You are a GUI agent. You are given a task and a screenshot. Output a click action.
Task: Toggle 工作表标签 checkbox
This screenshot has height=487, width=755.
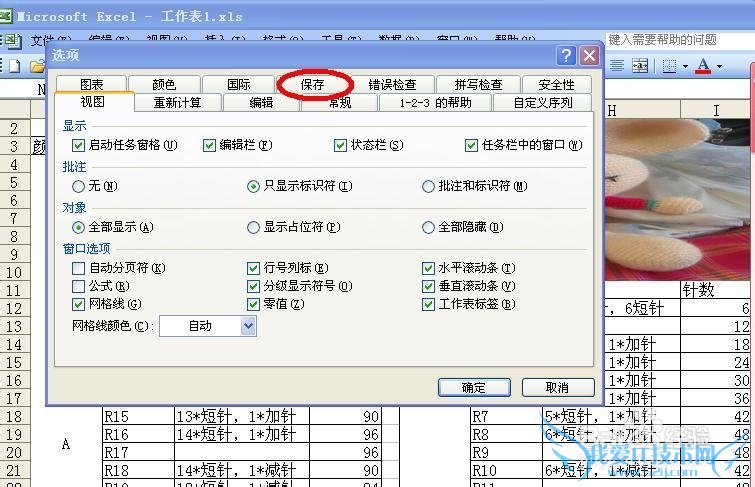tap(428, 304)
